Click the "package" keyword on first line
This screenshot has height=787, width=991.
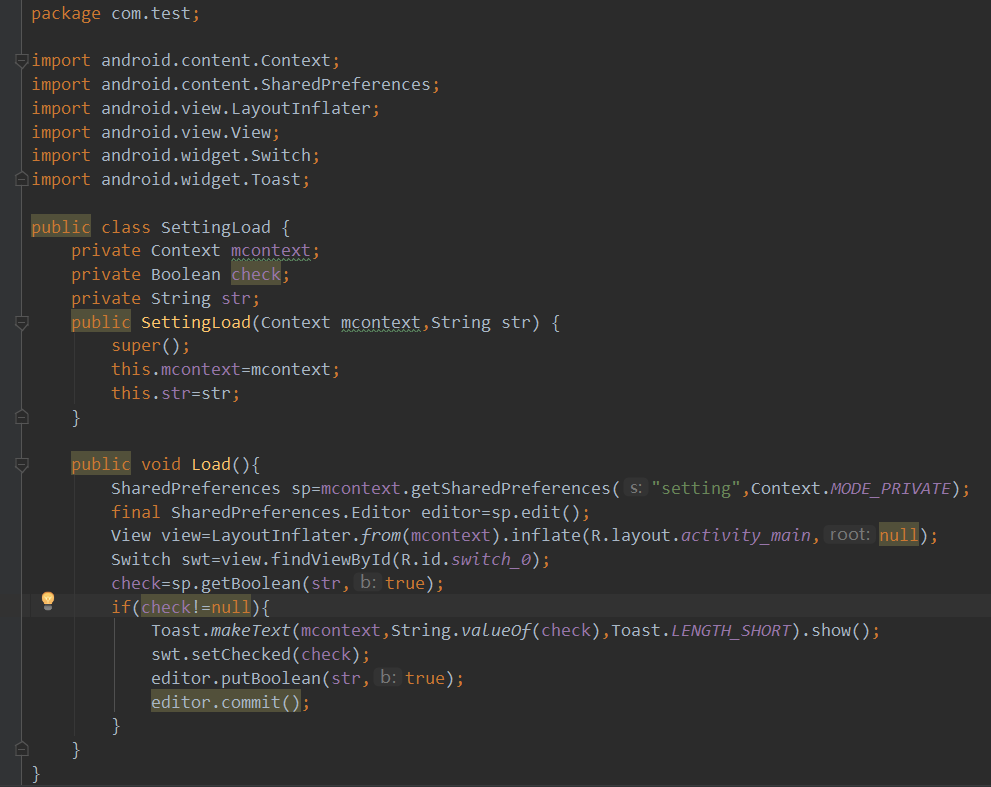coord(66,14)
